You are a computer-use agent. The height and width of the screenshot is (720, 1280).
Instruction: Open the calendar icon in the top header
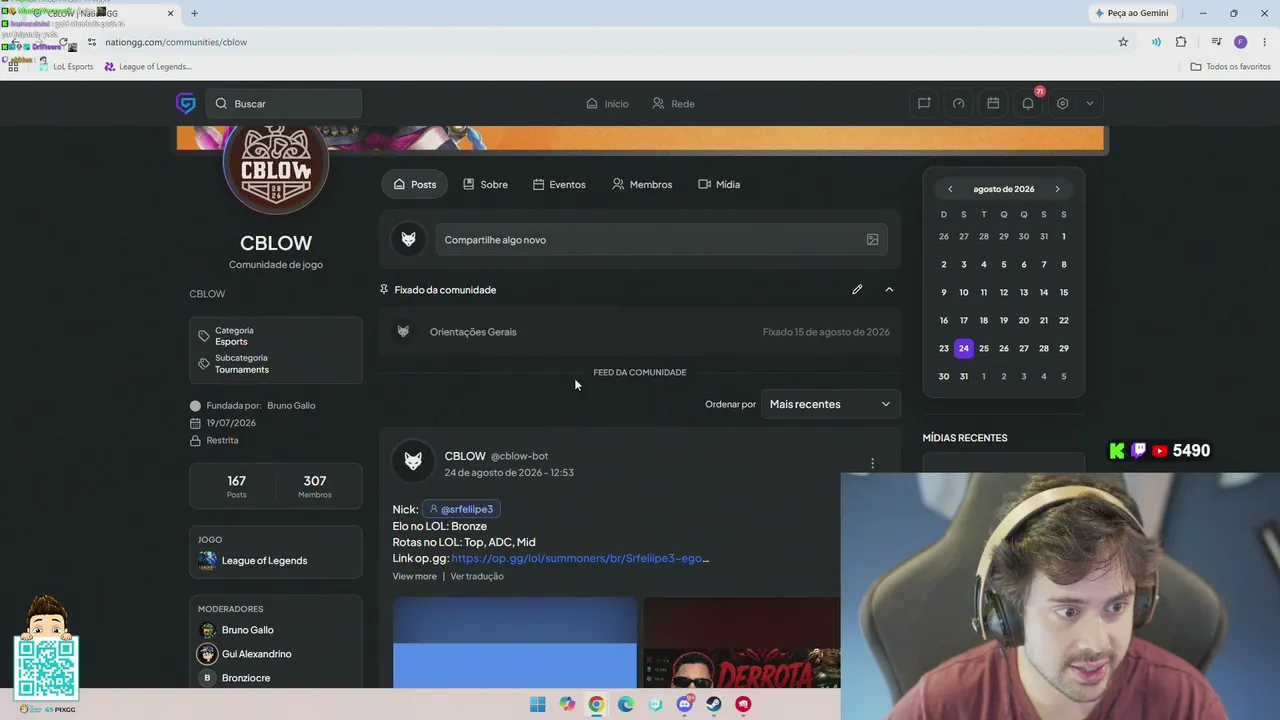coord(993,103)
